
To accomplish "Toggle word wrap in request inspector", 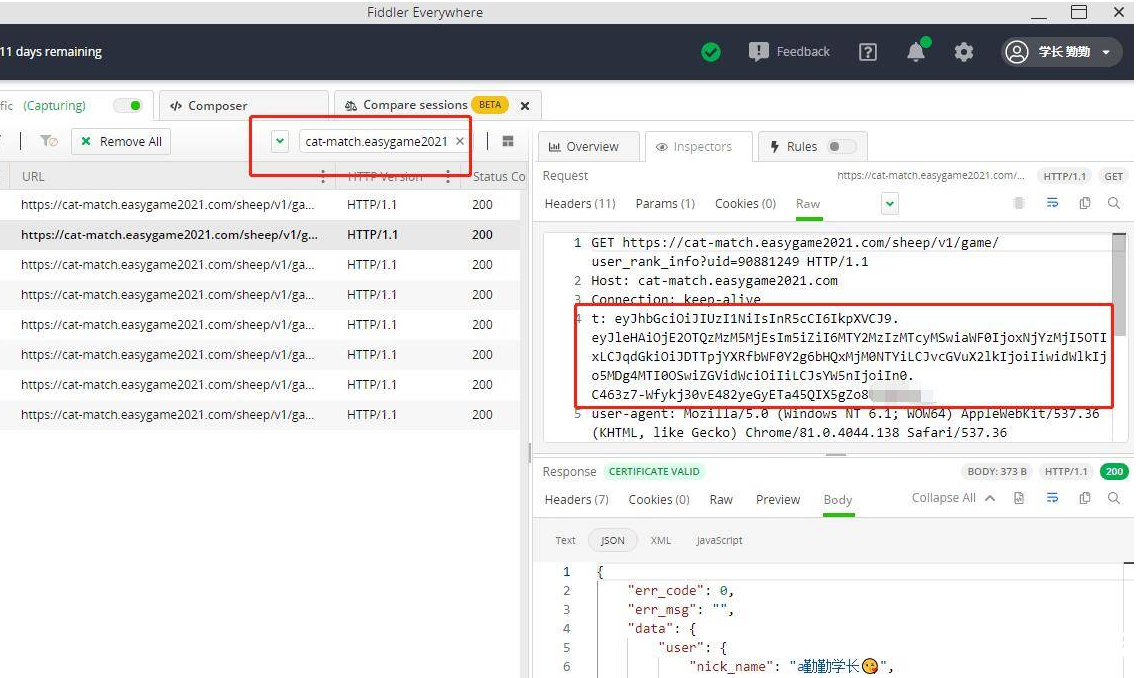I will 1052,204.
